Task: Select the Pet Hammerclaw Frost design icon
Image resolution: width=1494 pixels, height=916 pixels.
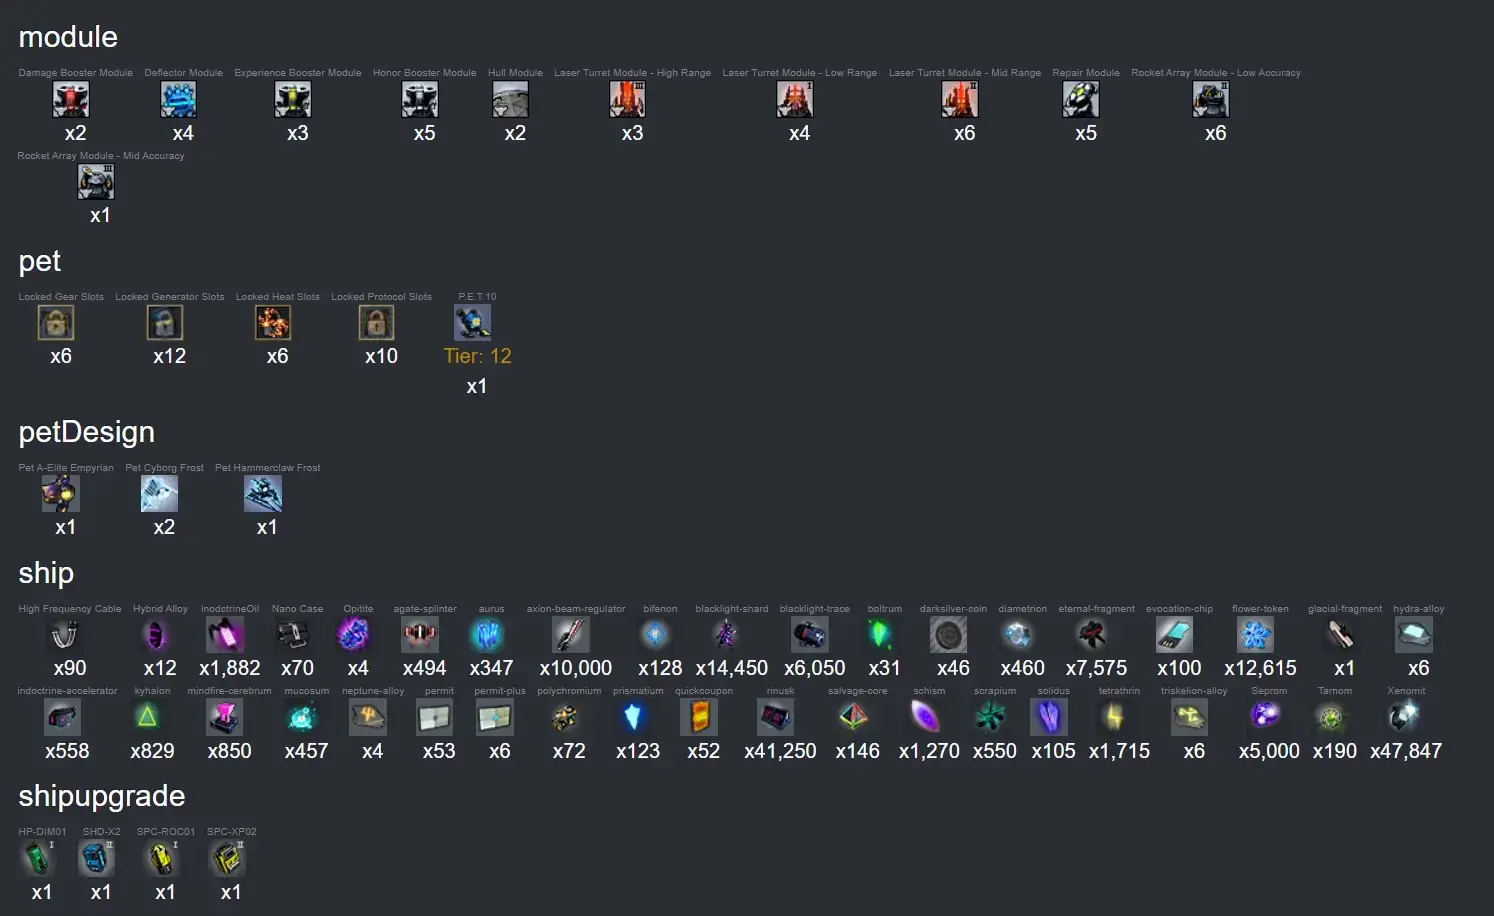Action: coord(263,494)
